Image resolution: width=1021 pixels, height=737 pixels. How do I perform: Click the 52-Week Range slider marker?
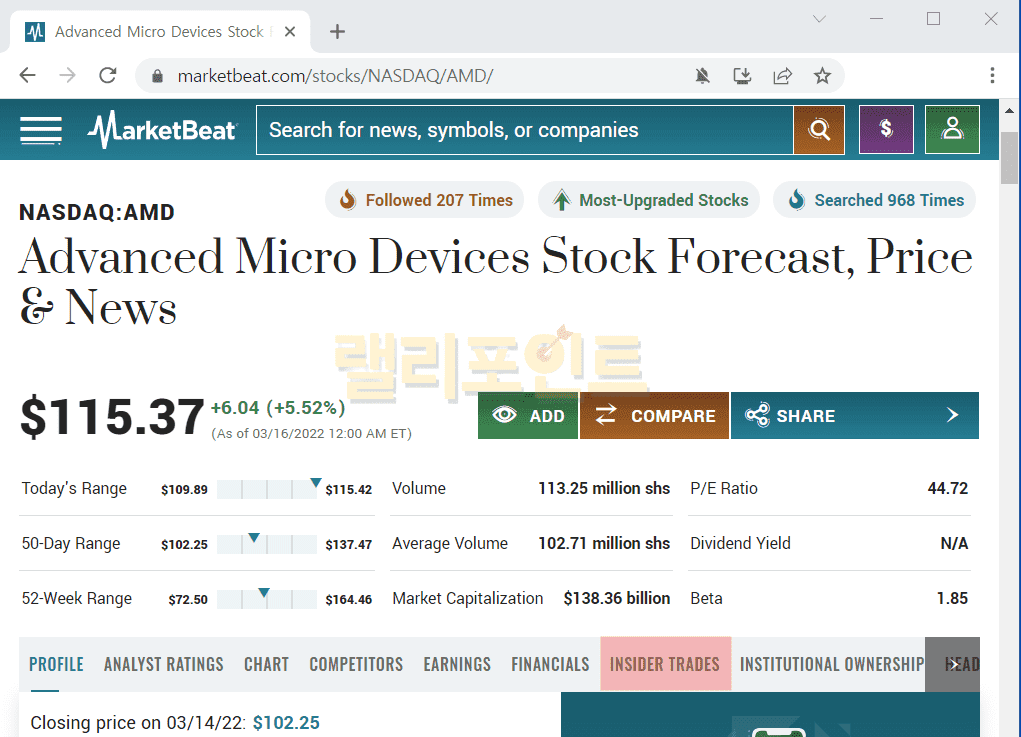point(264,594)
